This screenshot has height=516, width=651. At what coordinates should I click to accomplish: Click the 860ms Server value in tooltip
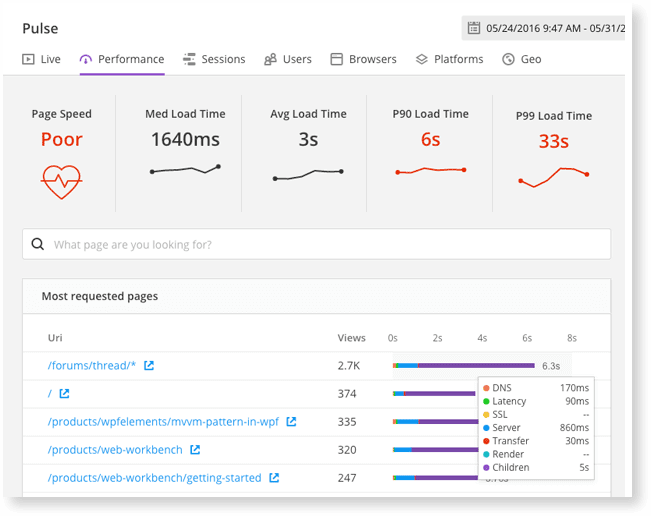coord(574,428)
